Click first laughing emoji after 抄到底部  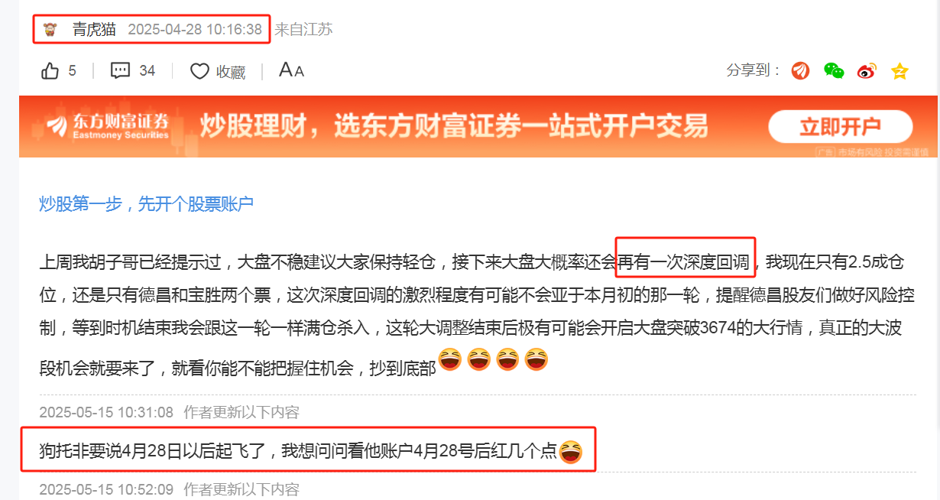(x=450, y=360)
